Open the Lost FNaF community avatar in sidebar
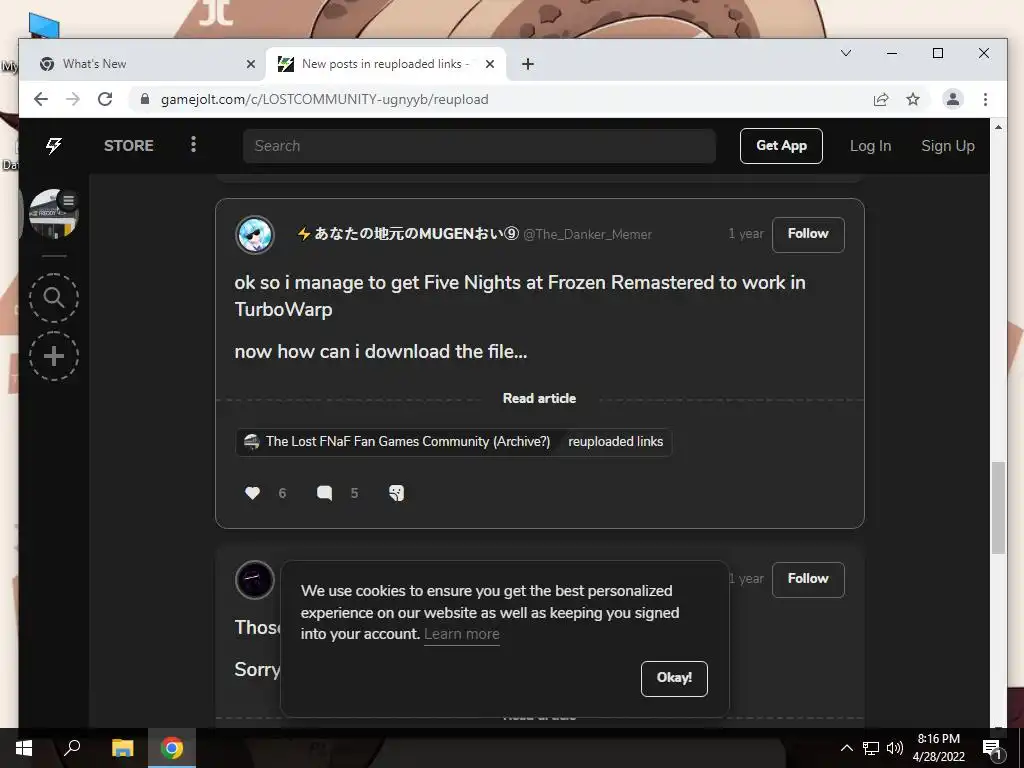This screenshot has width=1024, height=768. click(54, 214)
